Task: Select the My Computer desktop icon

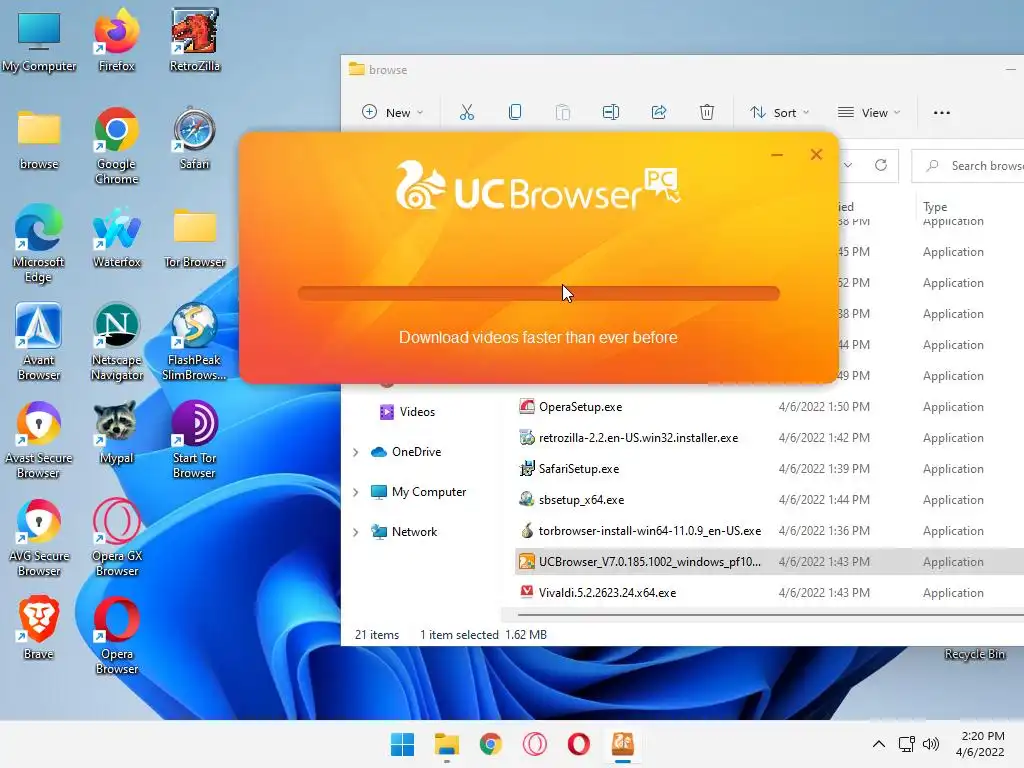Action: 39,40
